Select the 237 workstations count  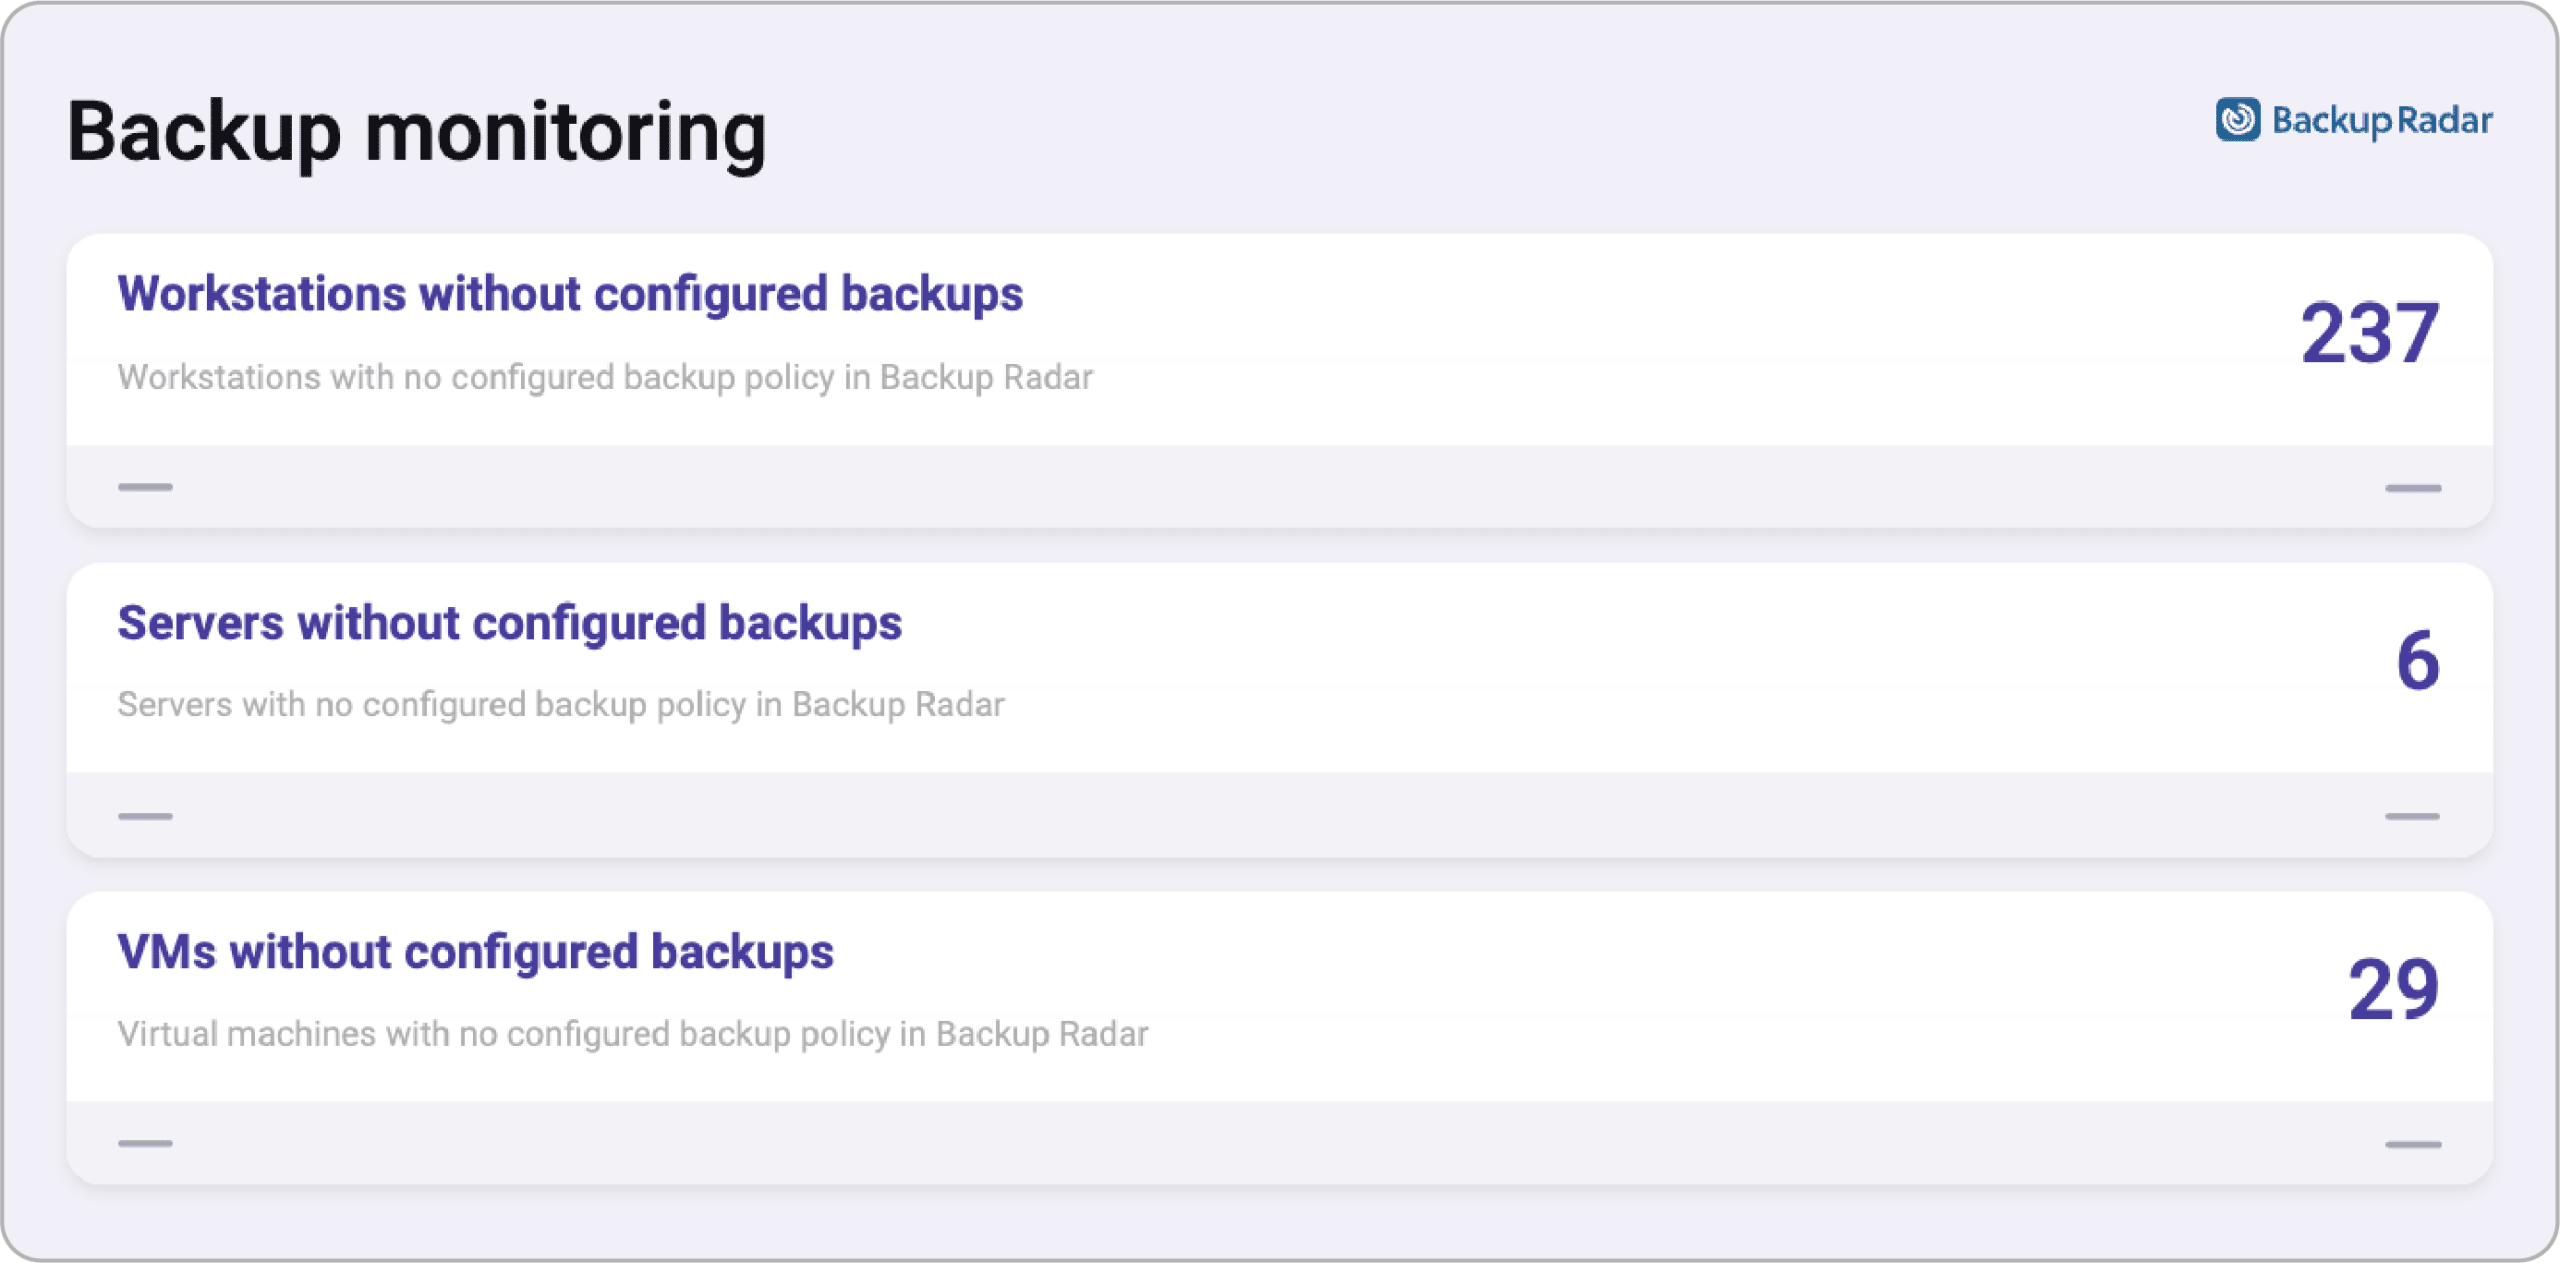coord(2369,334)
